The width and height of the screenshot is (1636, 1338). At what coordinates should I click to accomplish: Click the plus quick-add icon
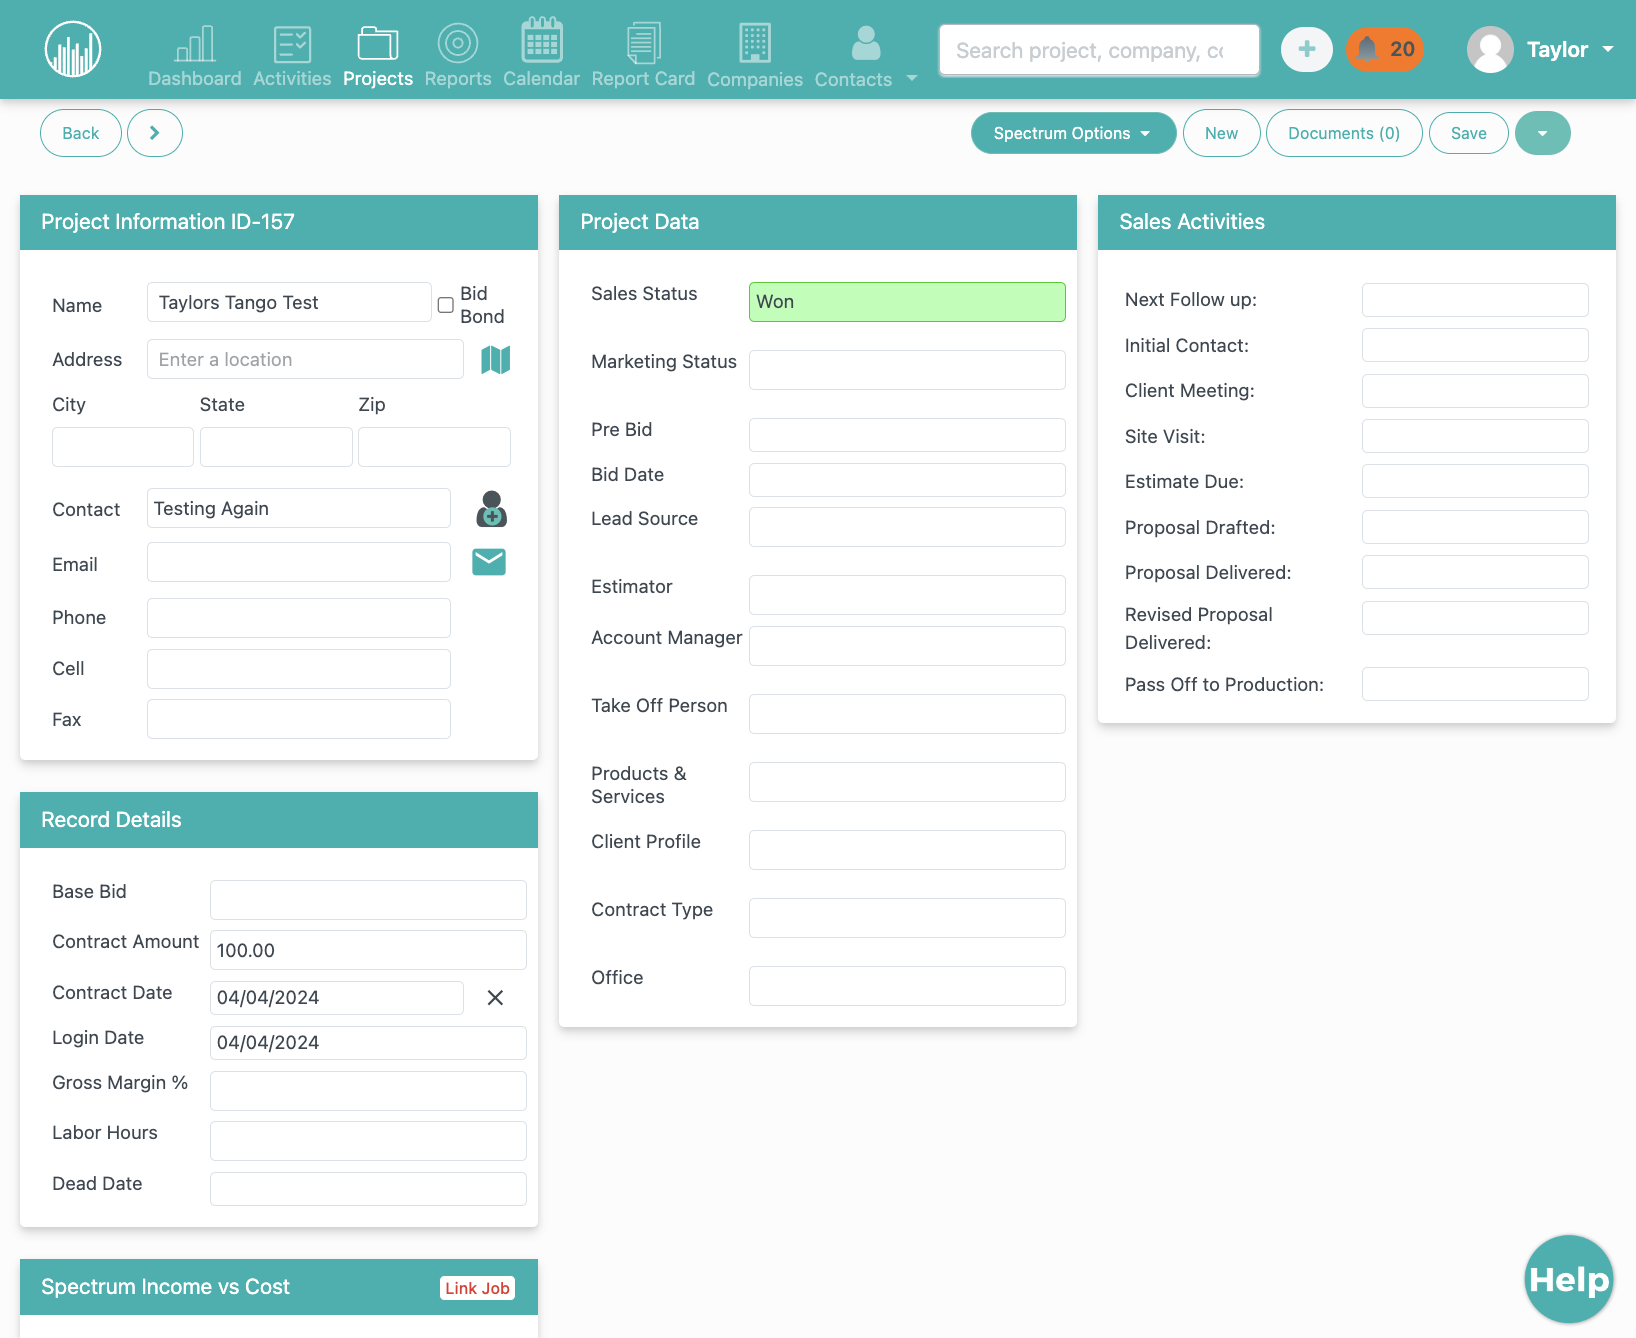[1307, 49]
